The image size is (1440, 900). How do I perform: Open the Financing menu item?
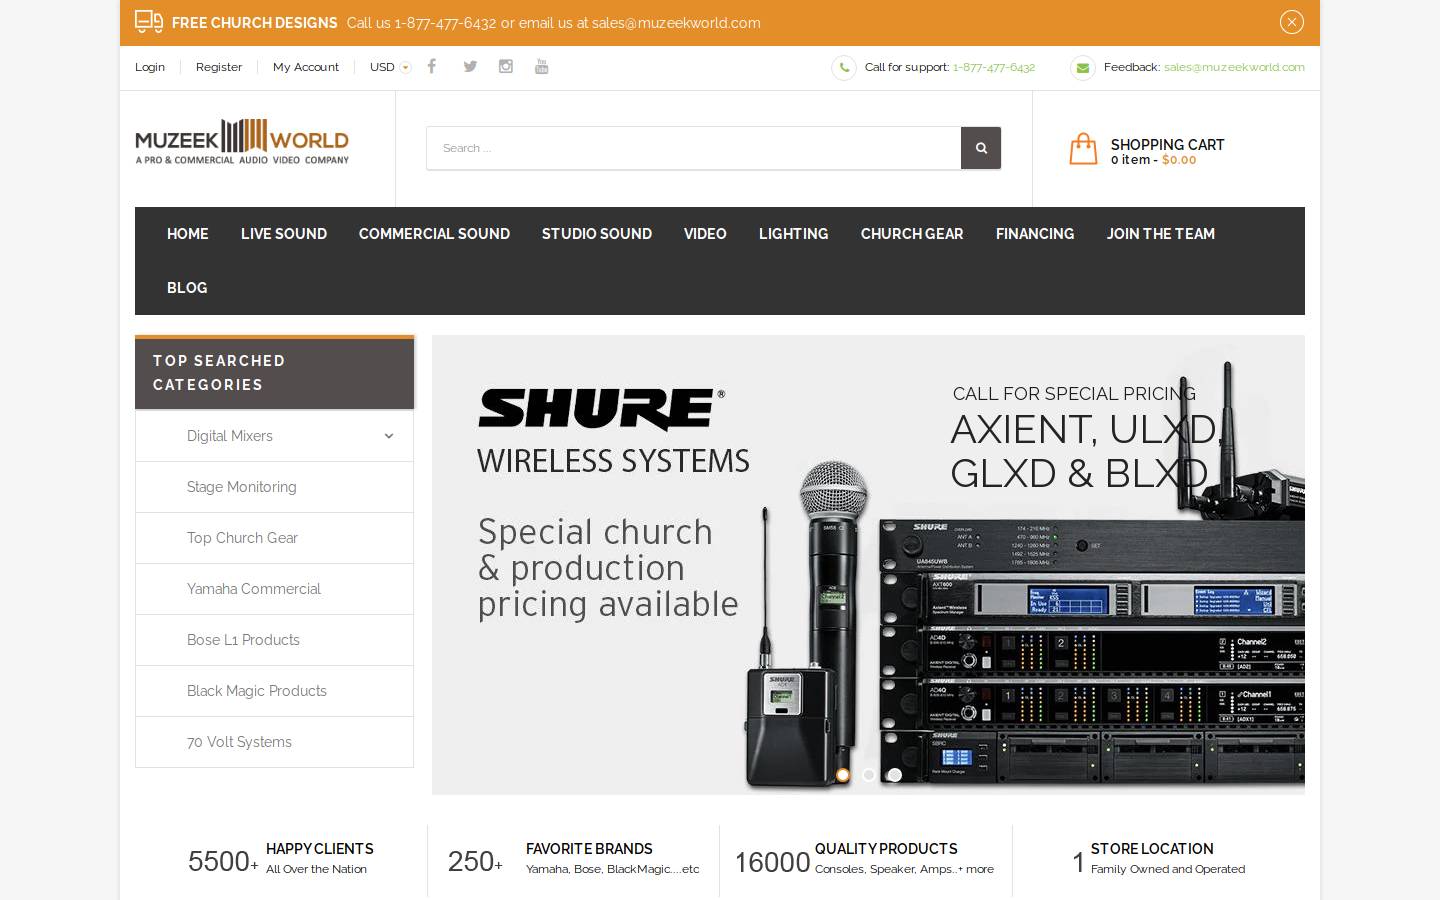pyautogui.click(x=1035, y=234)
